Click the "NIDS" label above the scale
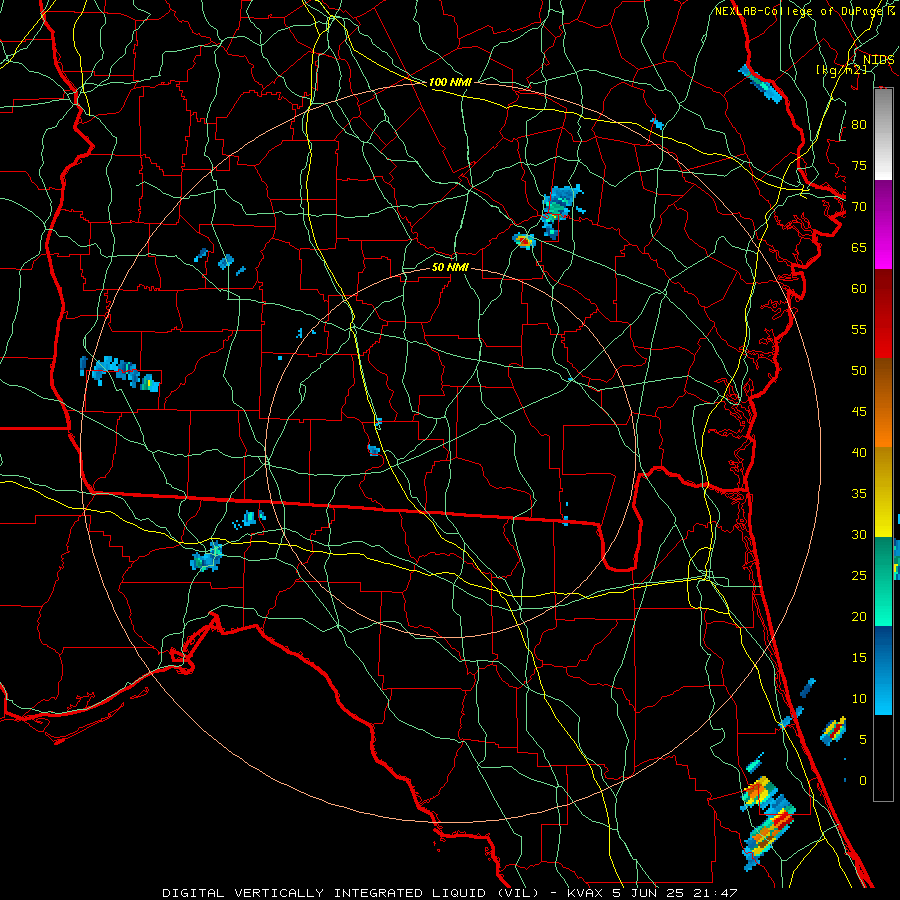 pyautogui.click(x=878, y=59)
